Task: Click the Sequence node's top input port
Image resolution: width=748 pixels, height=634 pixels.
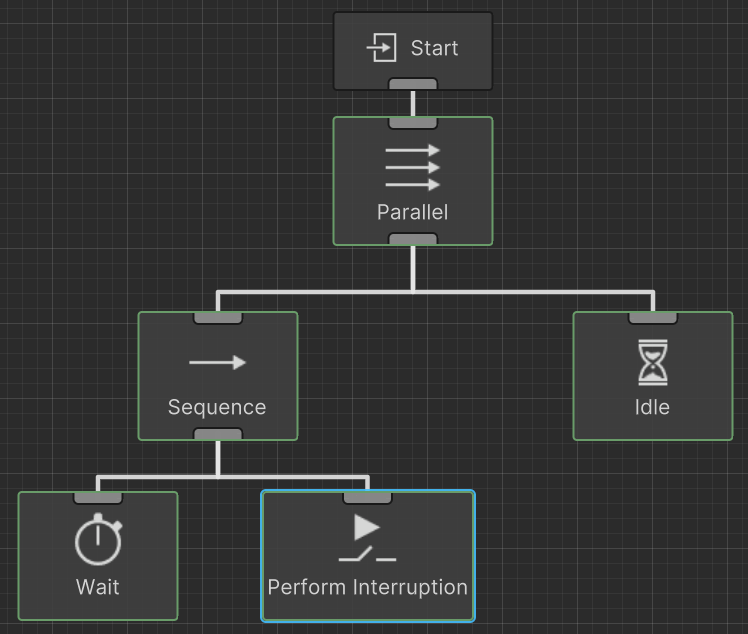Action: tap(217, 318)
